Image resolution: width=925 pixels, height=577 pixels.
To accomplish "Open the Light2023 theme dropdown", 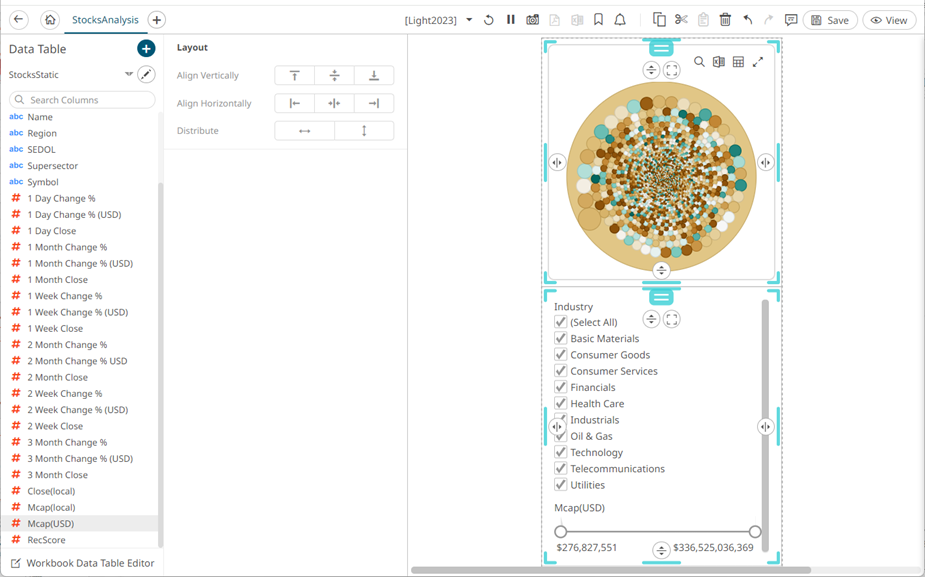I will click(469, 20).
